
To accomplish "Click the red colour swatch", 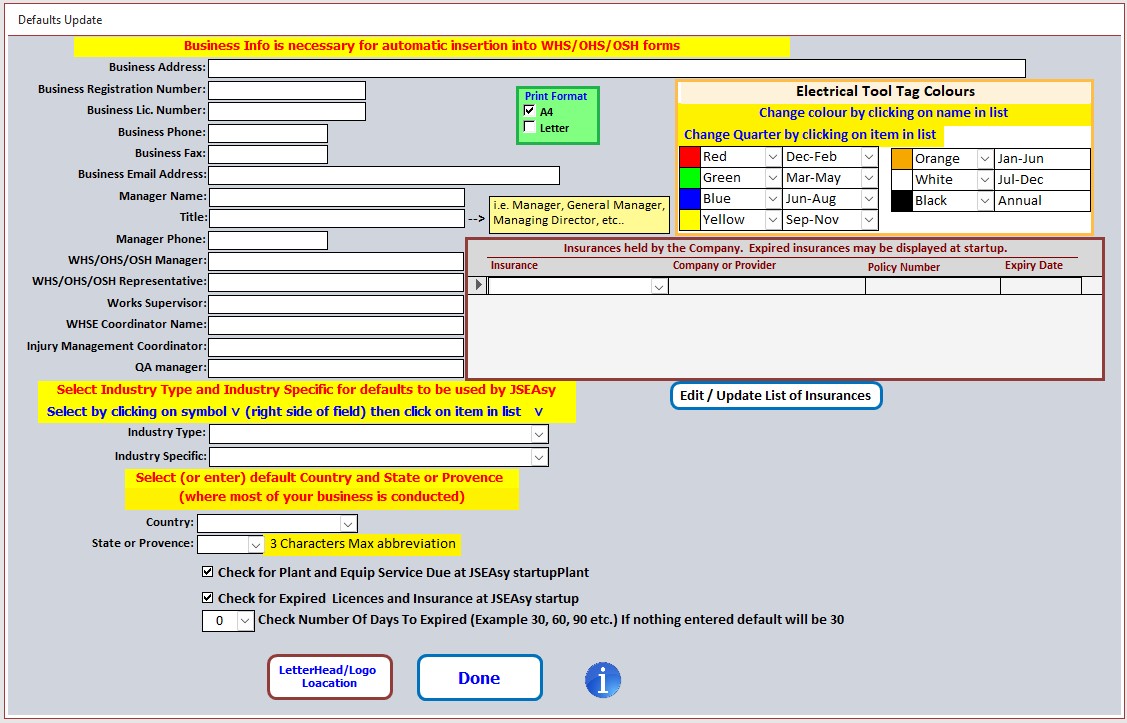I will [690, 157].
